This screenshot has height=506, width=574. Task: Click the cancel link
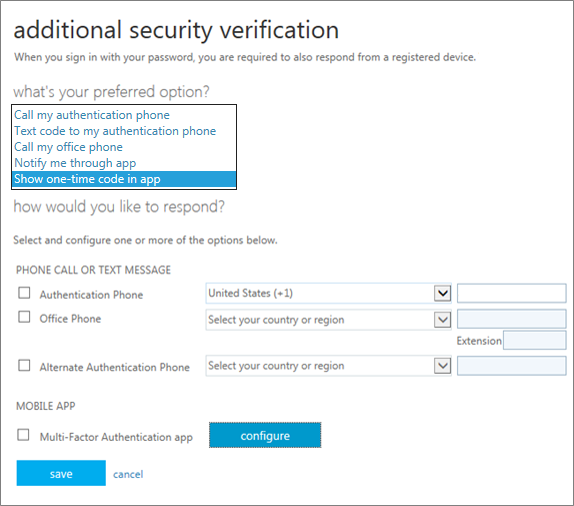128,475
